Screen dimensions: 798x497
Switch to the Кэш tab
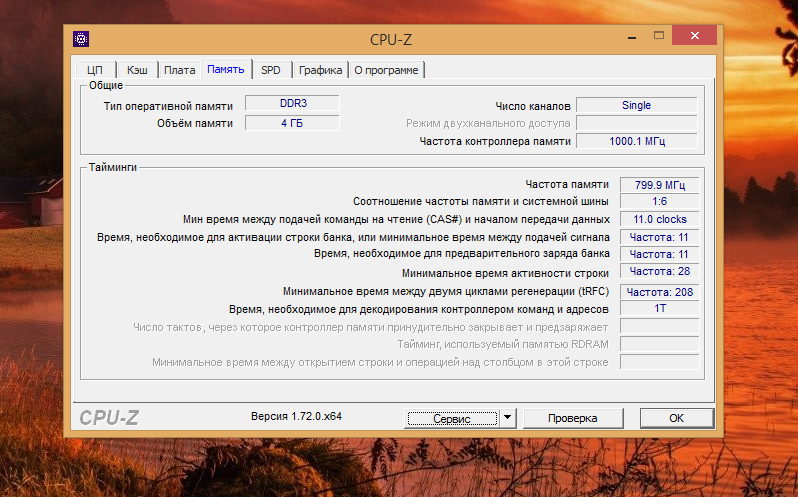pos(137,70)
